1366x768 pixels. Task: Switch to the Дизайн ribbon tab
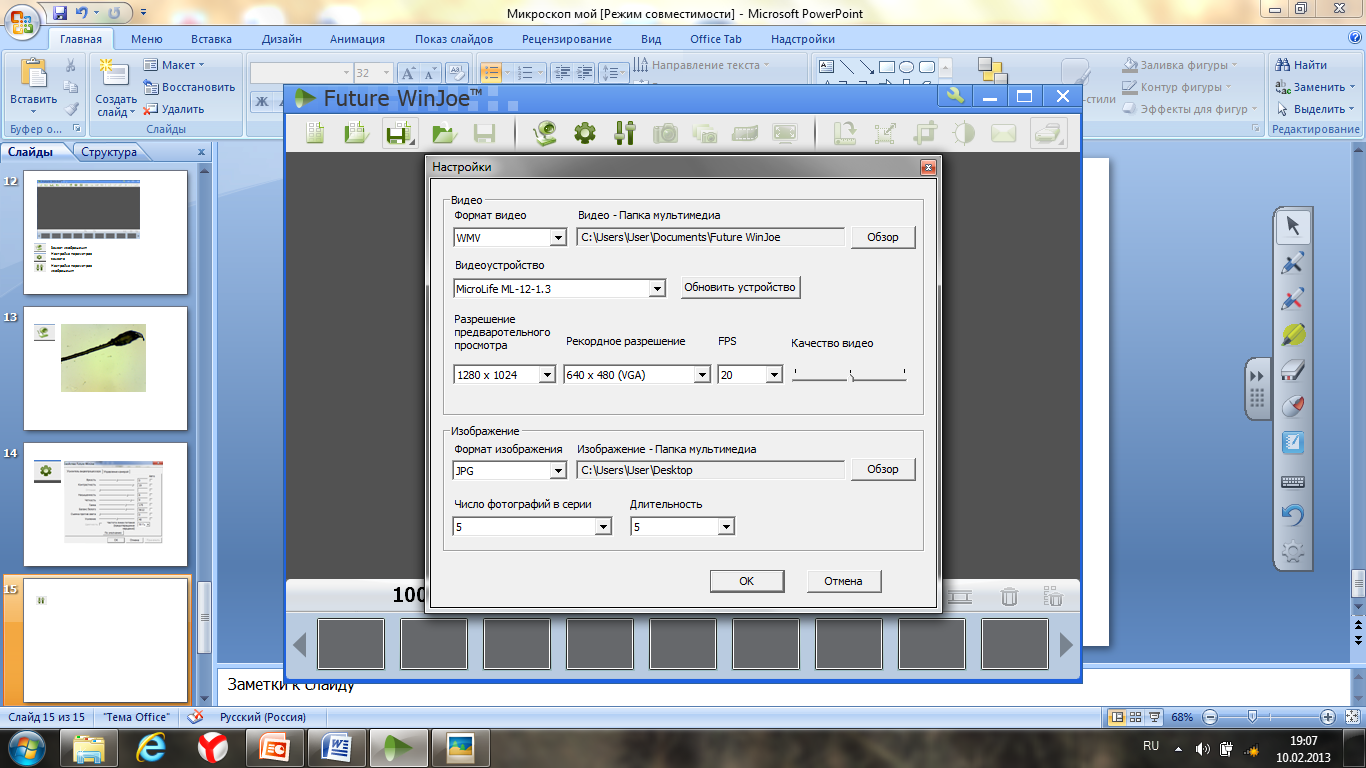click(x=282, y=39)
